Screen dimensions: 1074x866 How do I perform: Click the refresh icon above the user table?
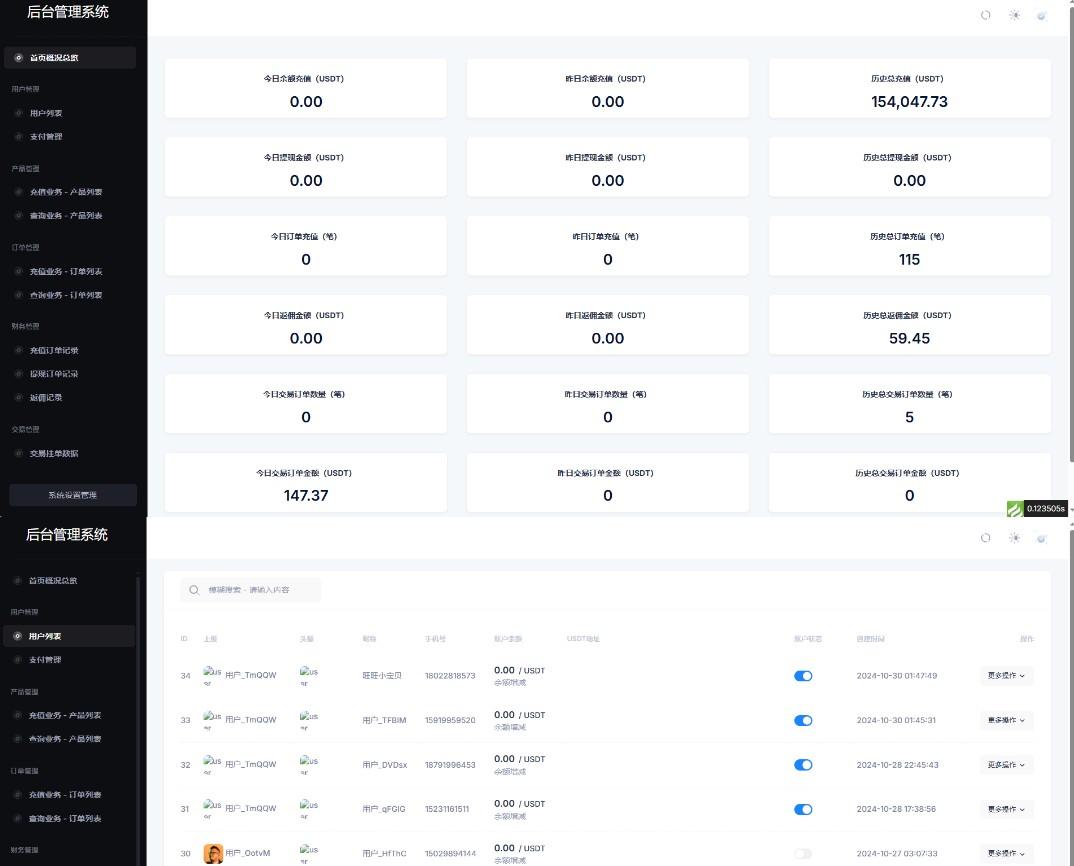coord(985,538)
